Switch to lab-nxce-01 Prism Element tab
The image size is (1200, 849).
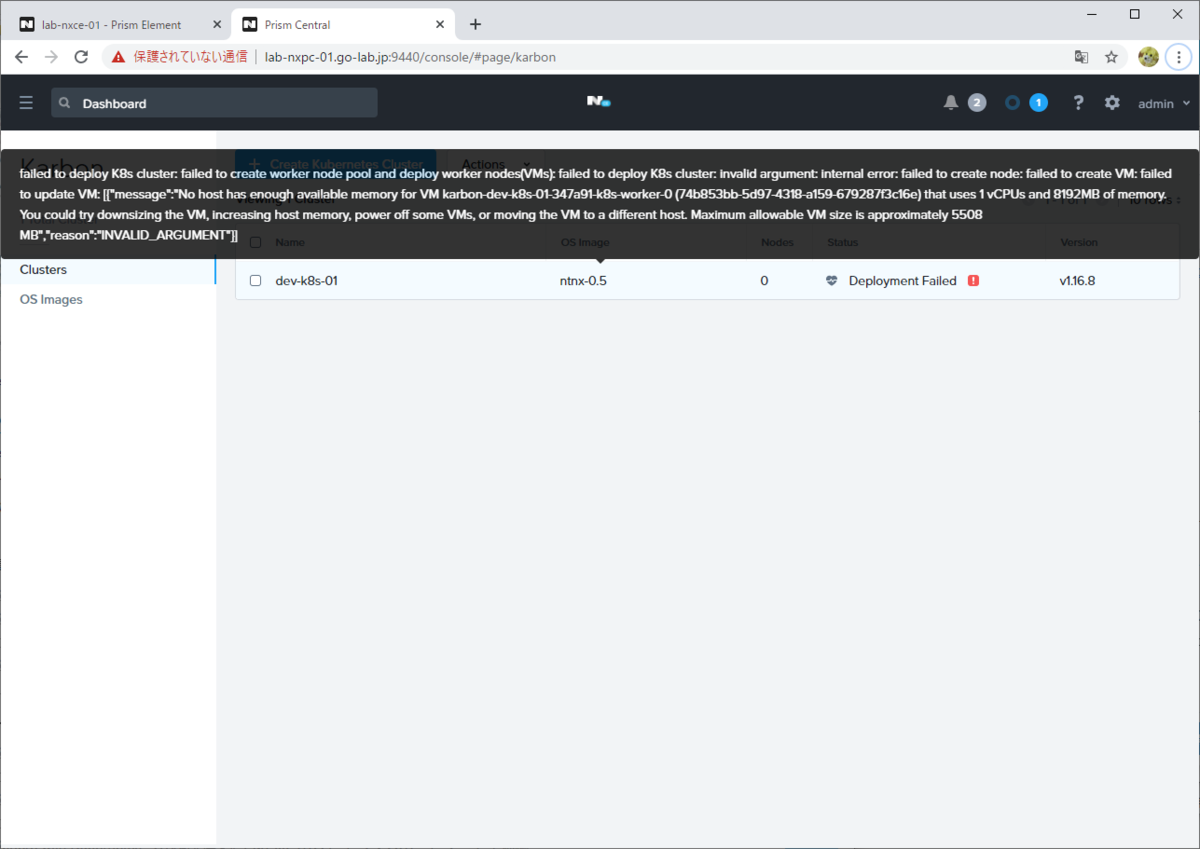[x=112, y=24]
